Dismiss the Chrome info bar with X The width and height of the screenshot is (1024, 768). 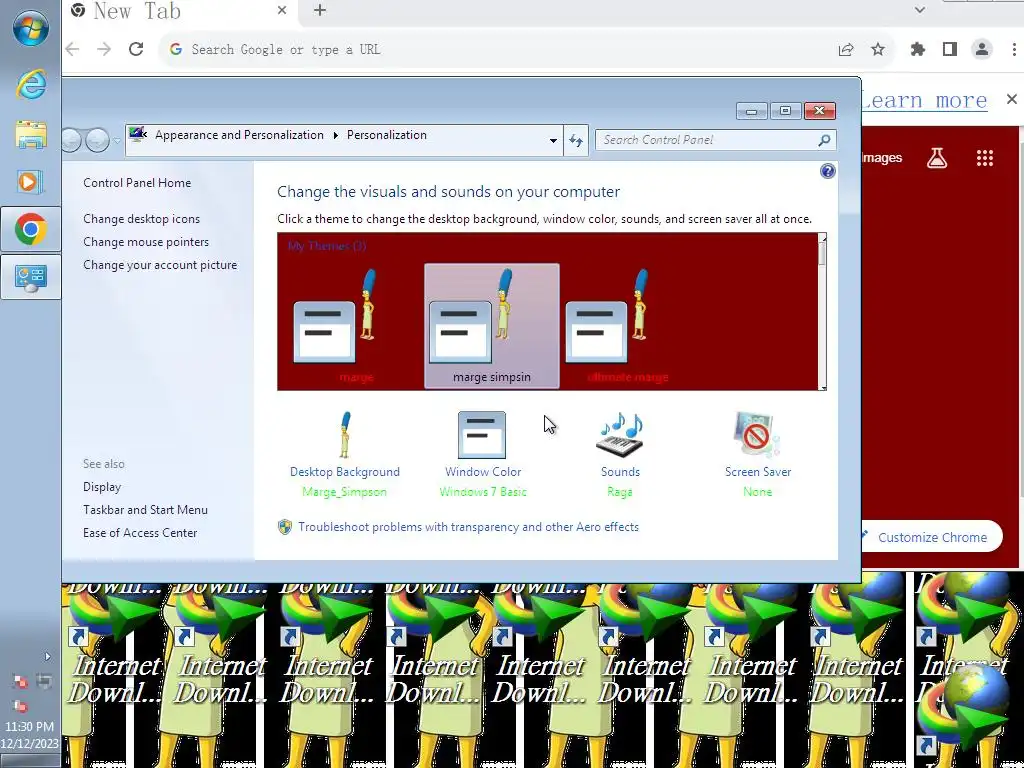pos(1012,99)
